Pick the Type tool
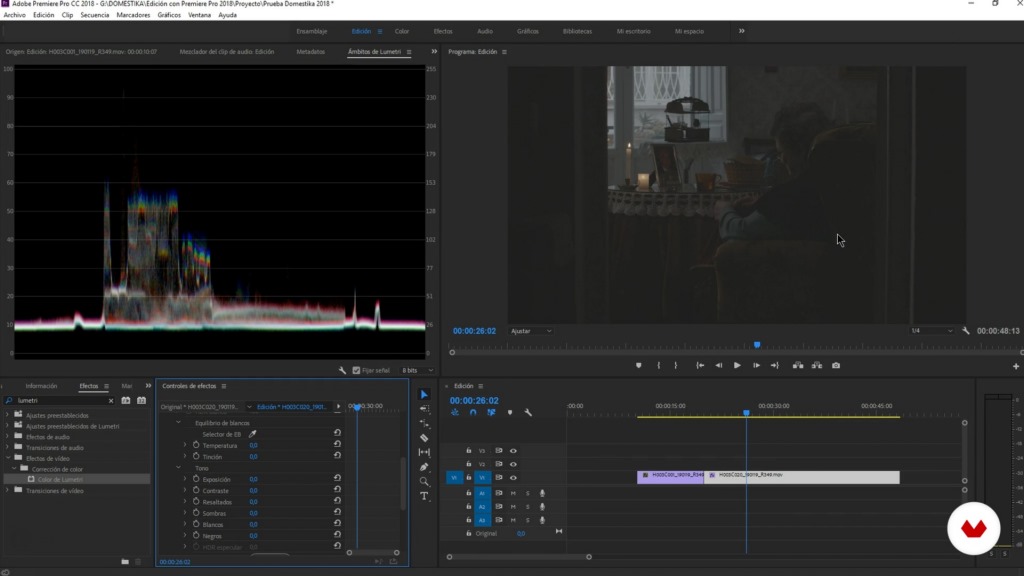 pos(424,496)
